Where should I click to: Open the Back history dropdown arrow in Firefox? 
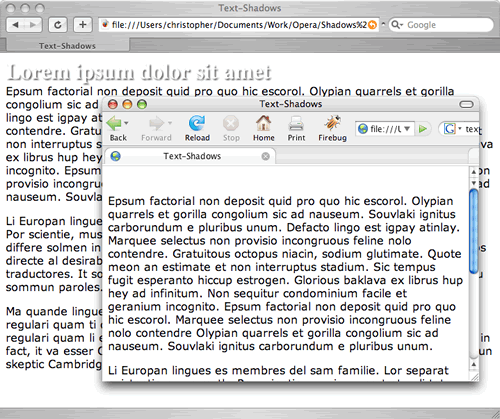(x=126, y=123)
